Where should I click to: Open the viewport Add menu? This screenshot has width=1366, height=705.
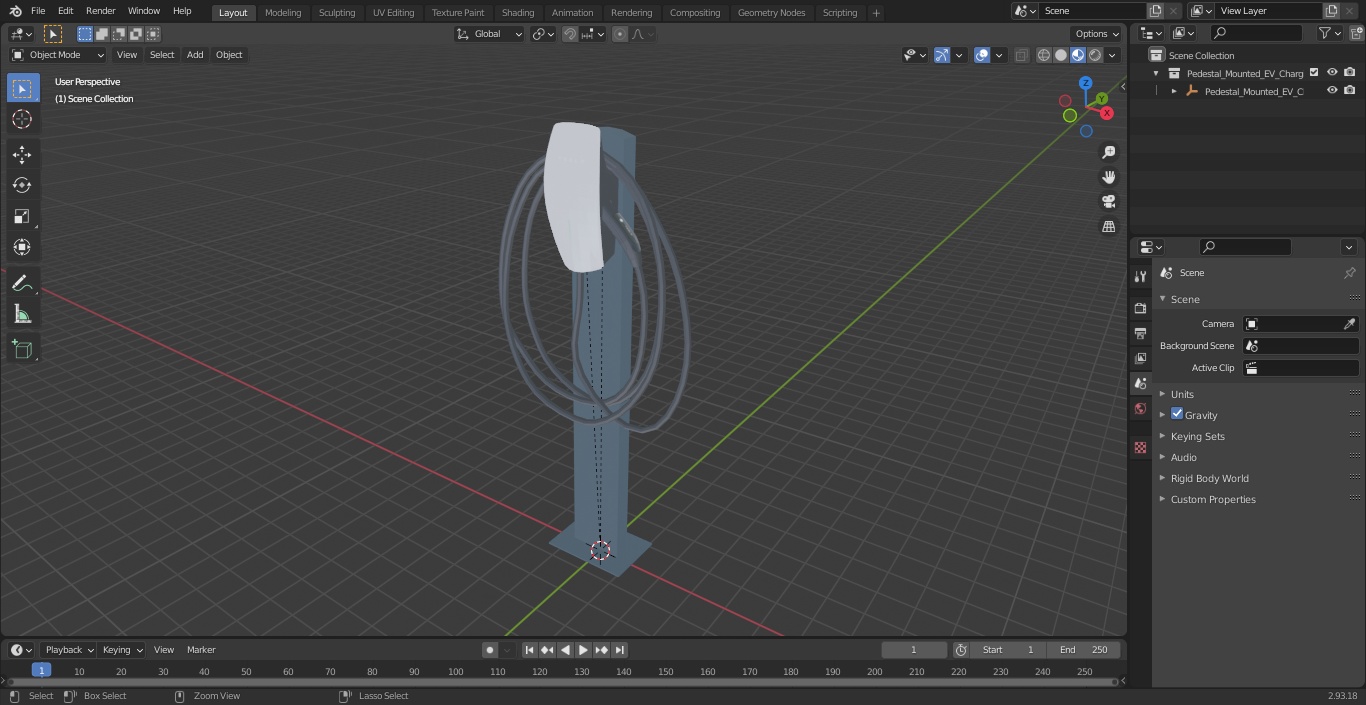(x=195, y=55)
